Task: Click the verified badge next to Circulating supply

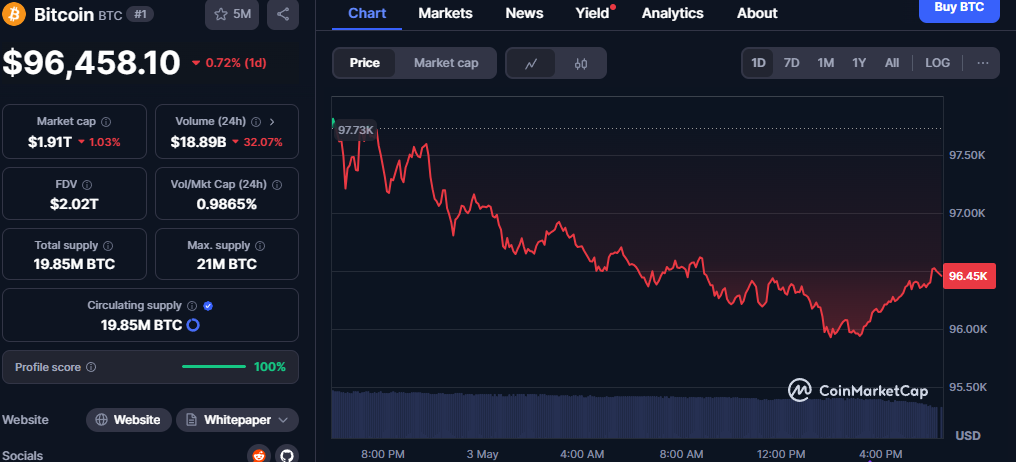Action: click(x=208, y=305)
